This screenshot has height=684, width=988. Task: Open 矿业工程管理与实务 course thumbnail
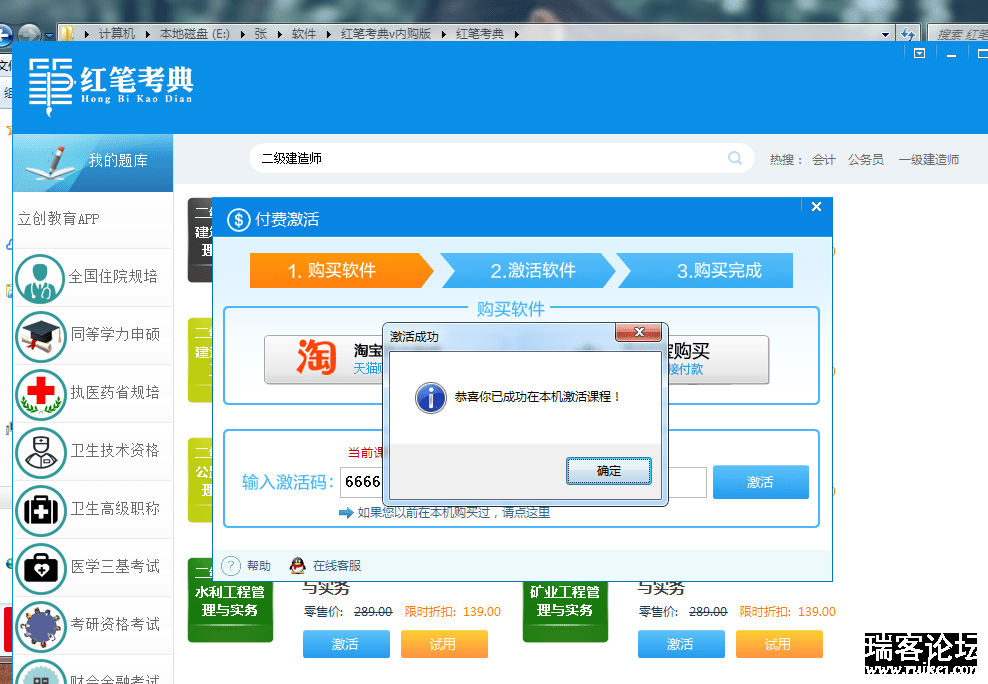click(565, 611)
